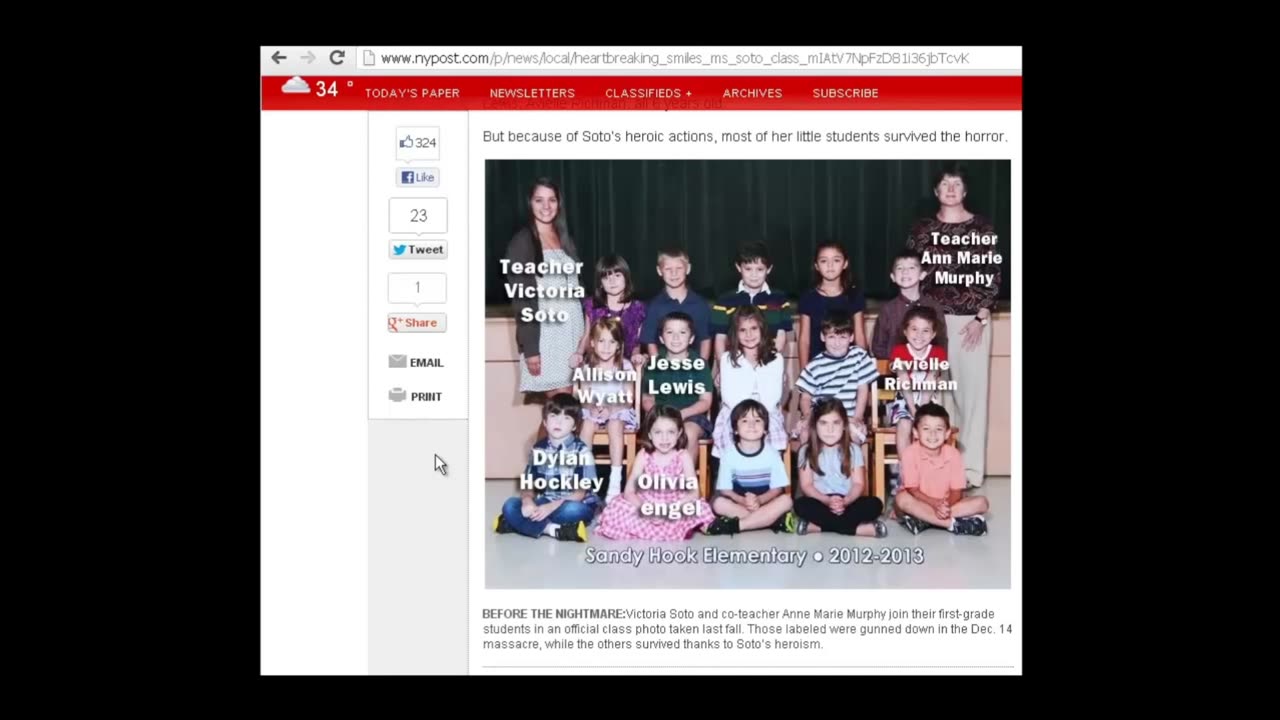1280x720 pixels.
Task: Select the nypost.com address bar URL
Action: click(x=675, y=58)
